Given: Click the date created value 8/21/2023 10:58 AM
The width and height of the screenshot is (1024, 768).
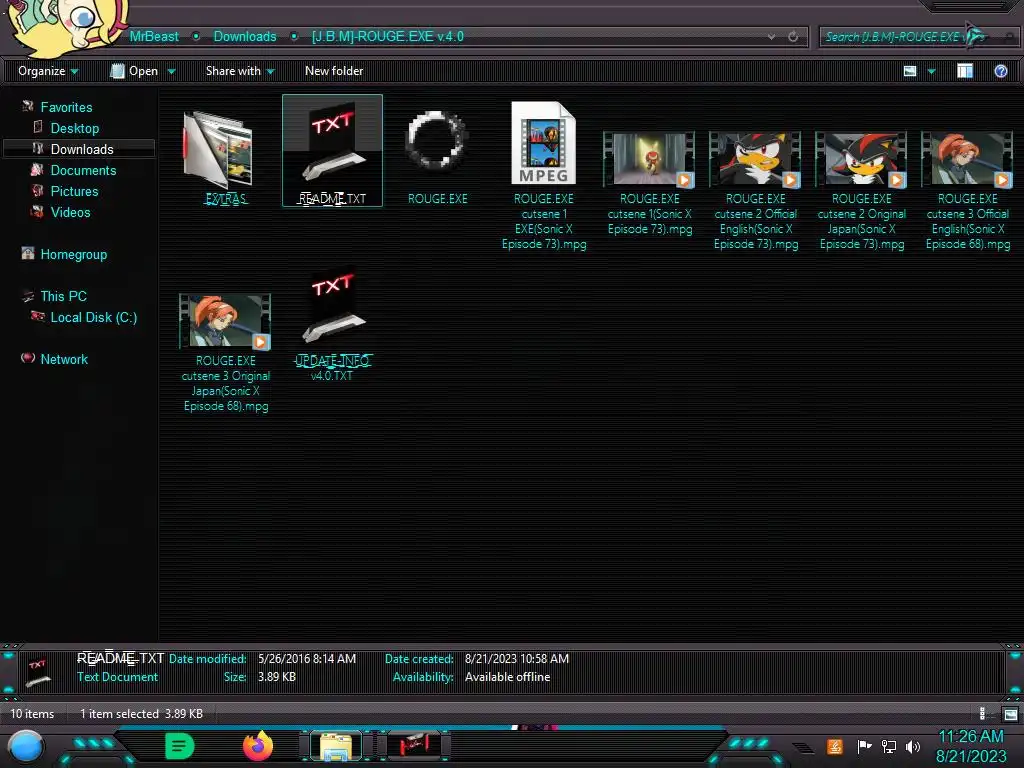Looking at the screenshot, I should coord(517,658).
